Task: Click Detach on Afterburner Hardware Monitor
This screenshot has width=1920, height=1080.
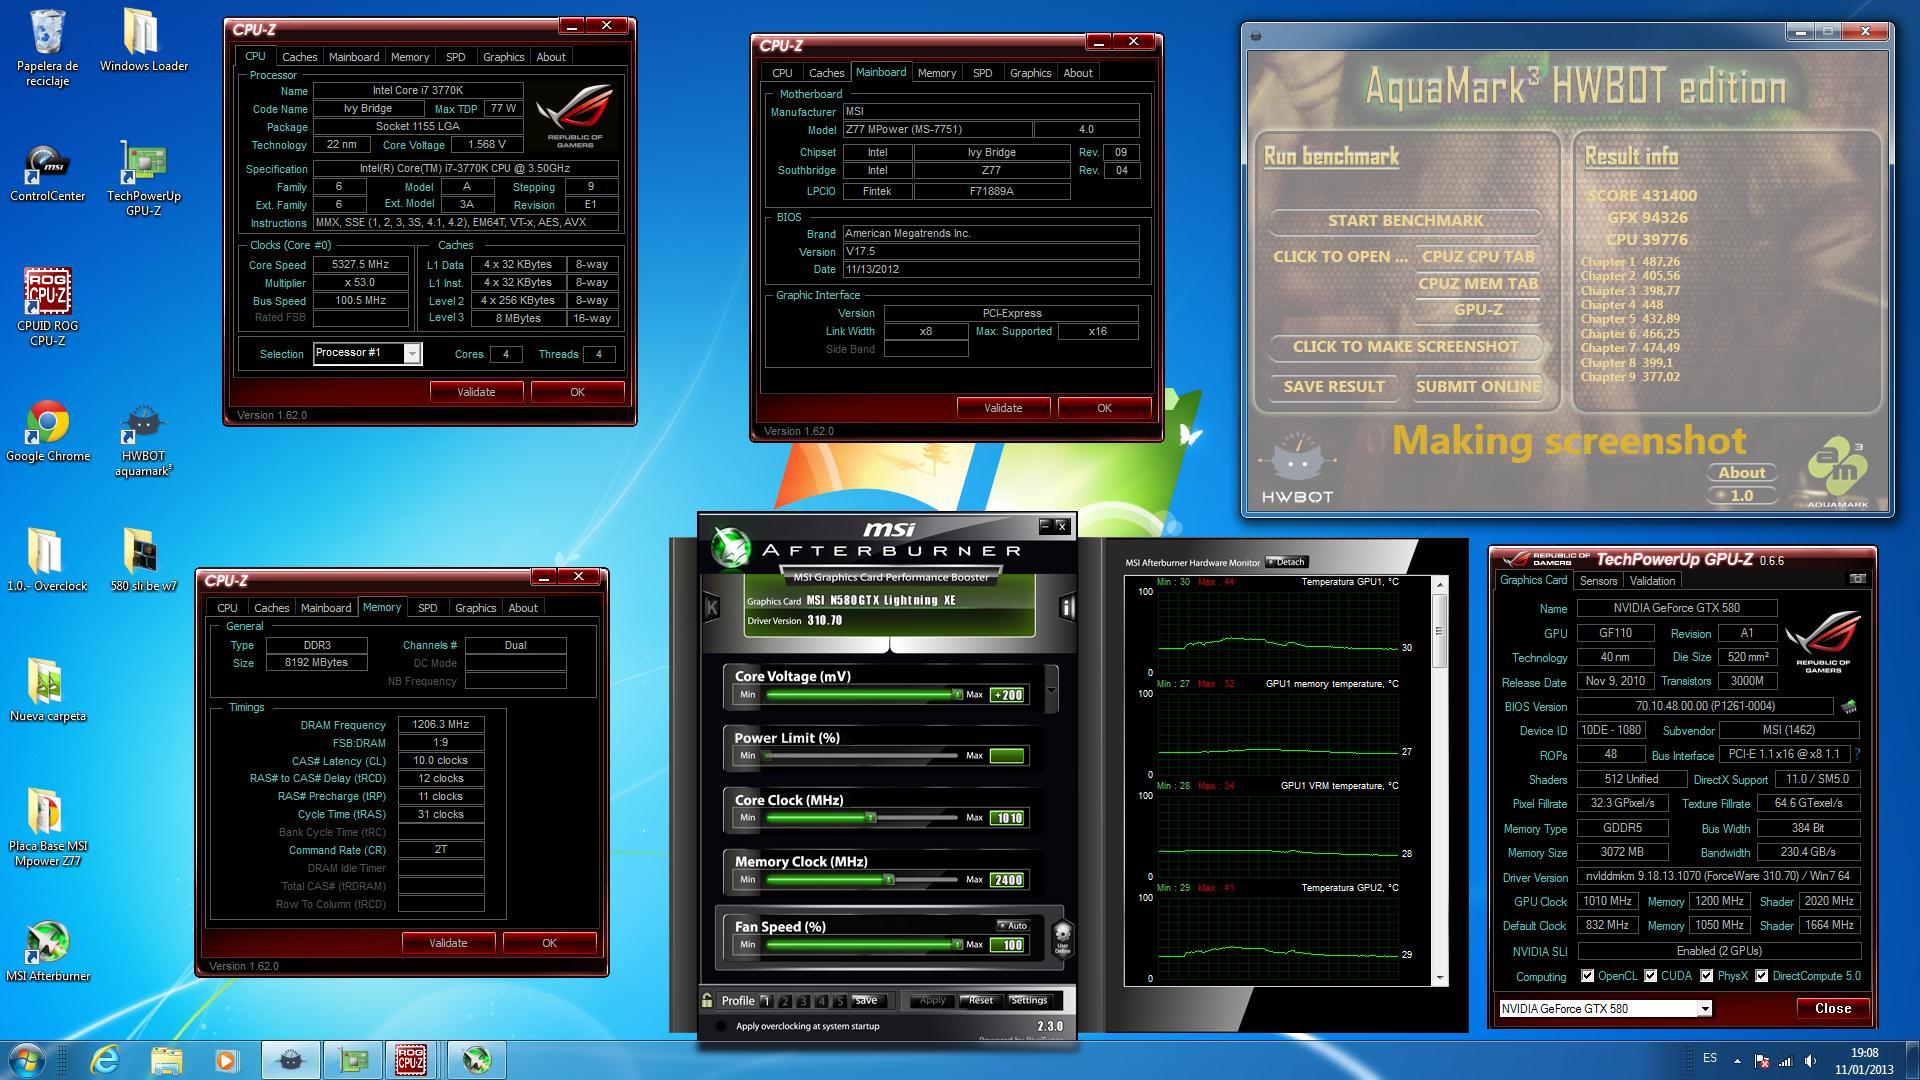Action: click(x=1287, y=562)
